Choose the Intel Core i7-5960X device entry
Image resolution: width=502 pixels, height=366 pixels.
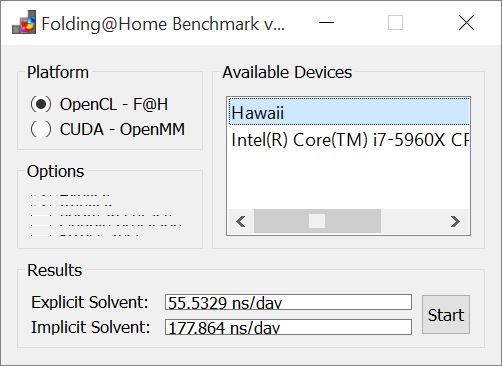pyautogui.click(x=349, y=140)
